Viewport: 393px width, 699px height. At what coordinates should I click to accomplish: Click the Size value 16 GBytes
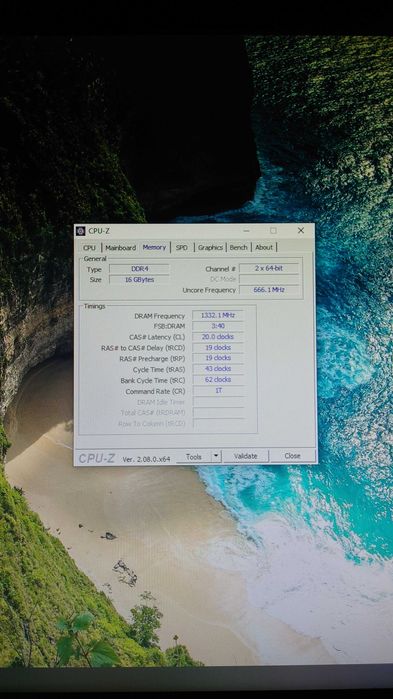pyautogui.click(x=139, y=280)
